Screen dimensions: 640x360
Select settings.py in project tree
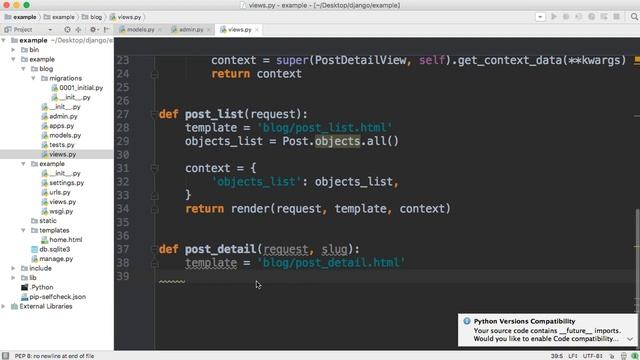click(62, 183)
